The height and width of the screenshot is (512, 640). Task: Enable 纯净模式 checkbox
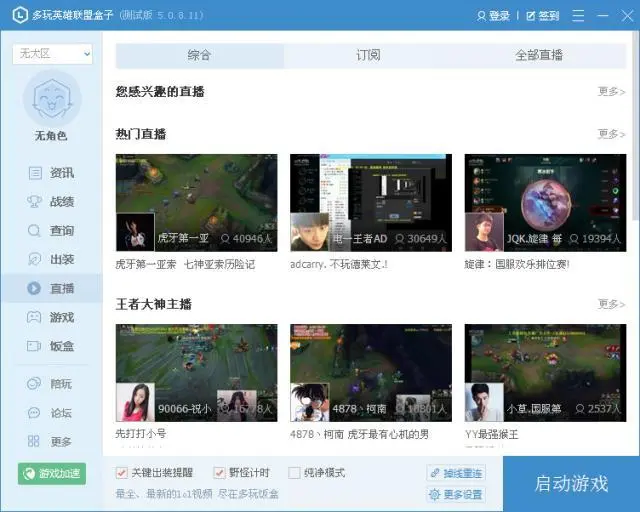point(294,473)
